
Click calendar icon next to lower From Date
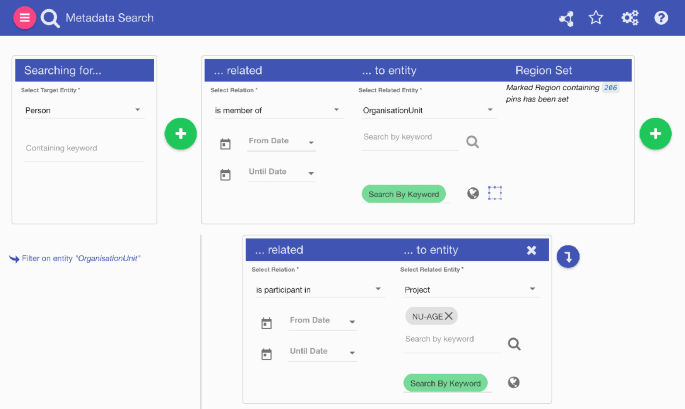tap(266, 323)
